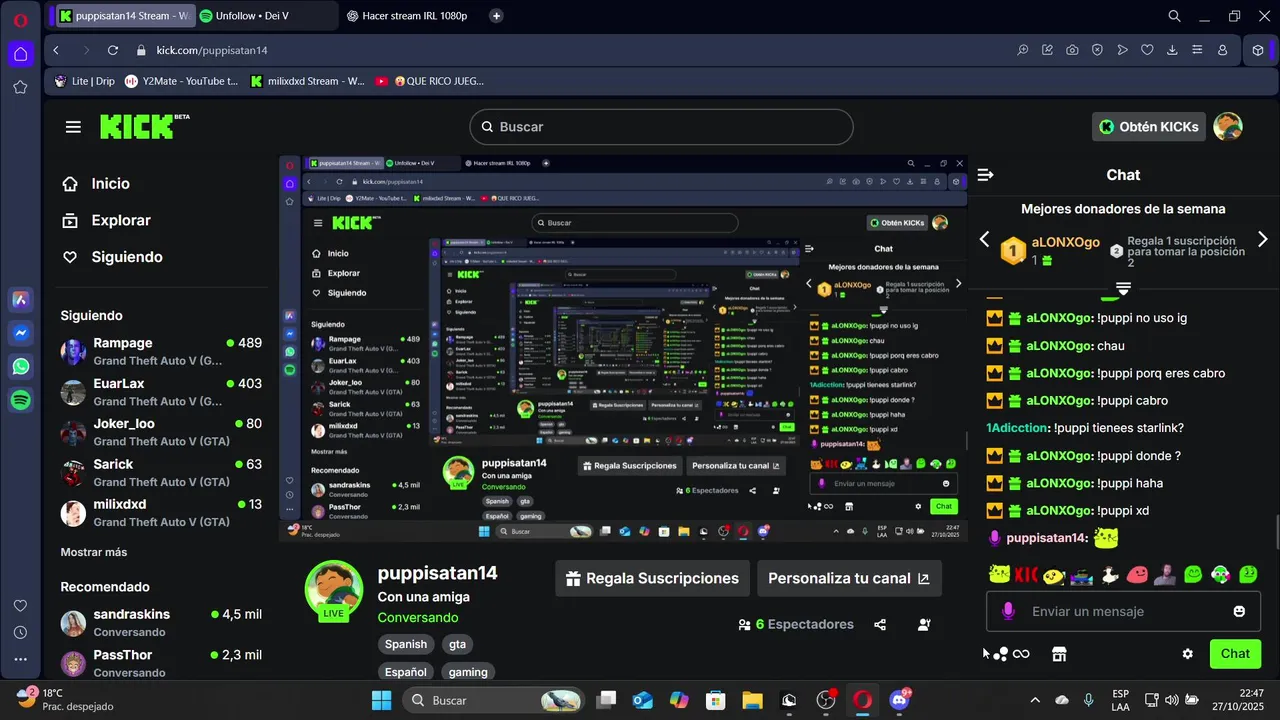Click Personaliza tu canal button
Image resolution: width=1280 pixels, height=720 pixels.
click(849, 579)
